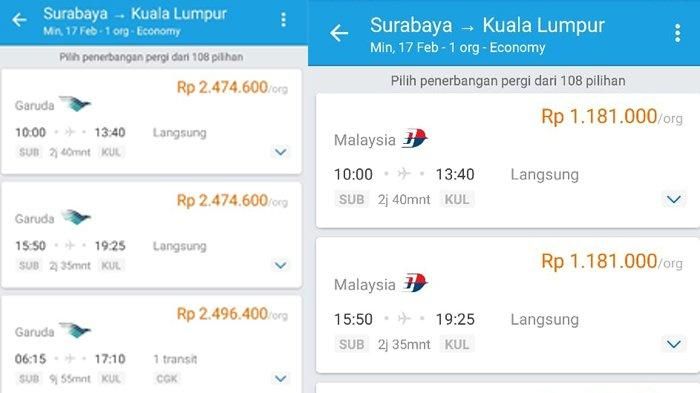This screenshot has width=700, height=393.
Task: Expand details of Malaysia 15:50 flight
Action: 674,344
